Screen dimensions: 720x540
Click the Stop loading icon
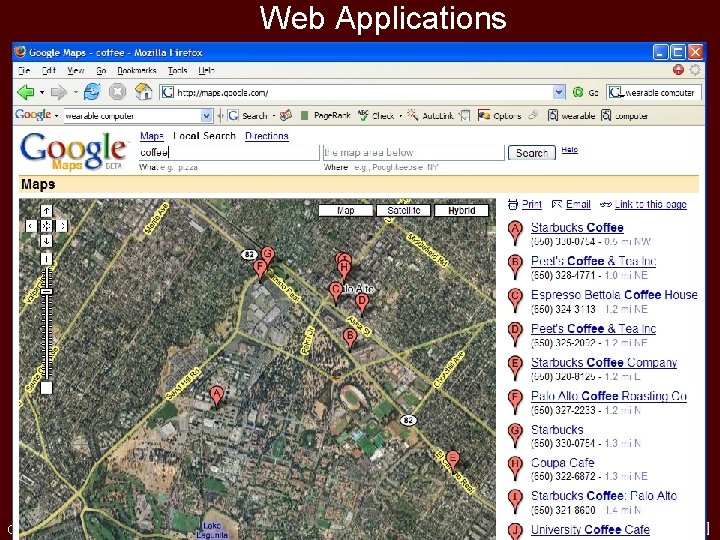(x=118, y=92)
